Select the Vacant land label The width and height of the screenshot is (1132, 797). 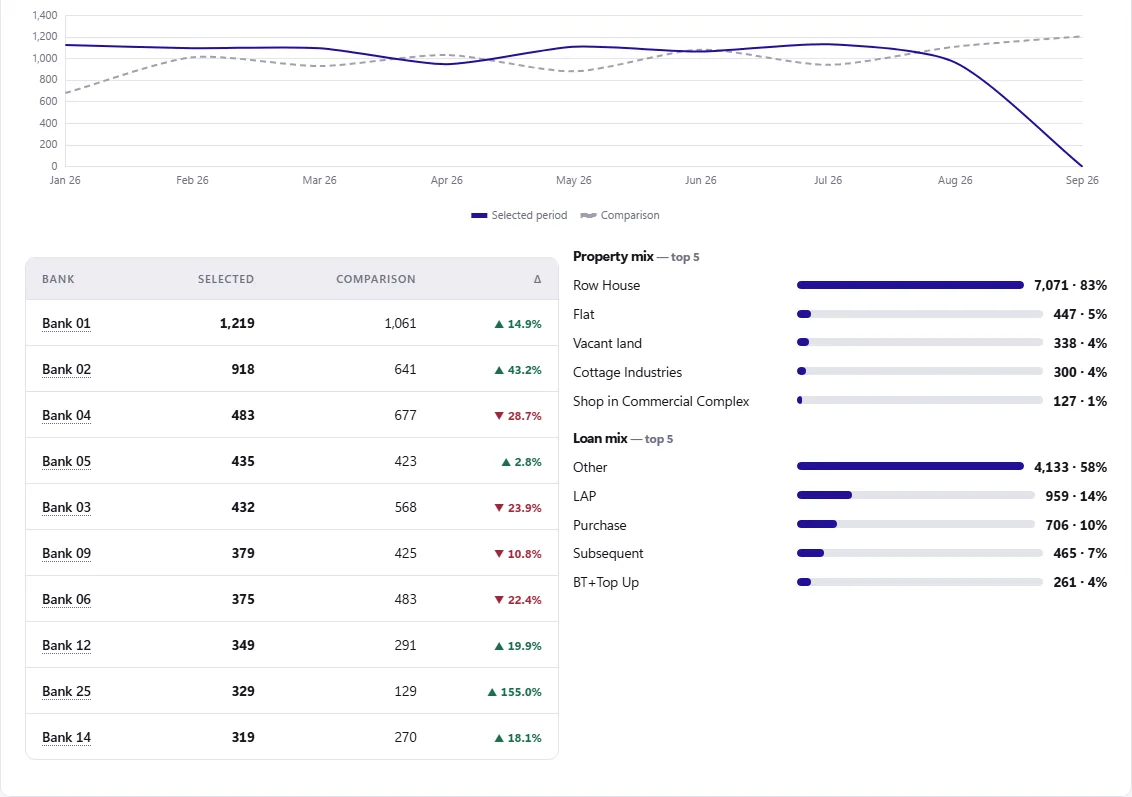point(607,343)
